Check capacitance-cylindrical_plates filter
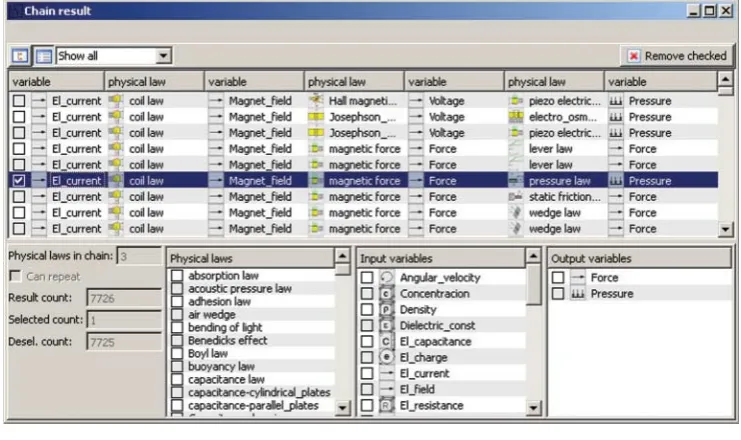The width and height of the screenshot is (741, 440). tap(177, 392)
